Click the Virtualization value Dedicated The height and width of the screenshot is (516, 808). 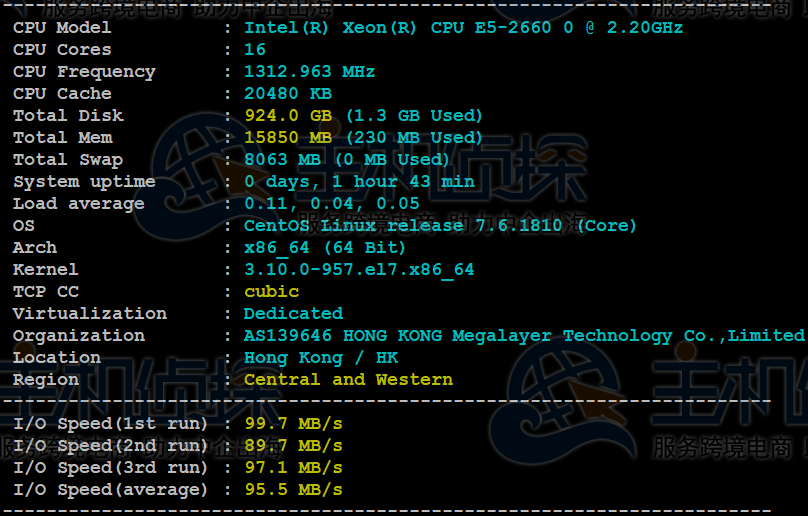tap(293, 314)
